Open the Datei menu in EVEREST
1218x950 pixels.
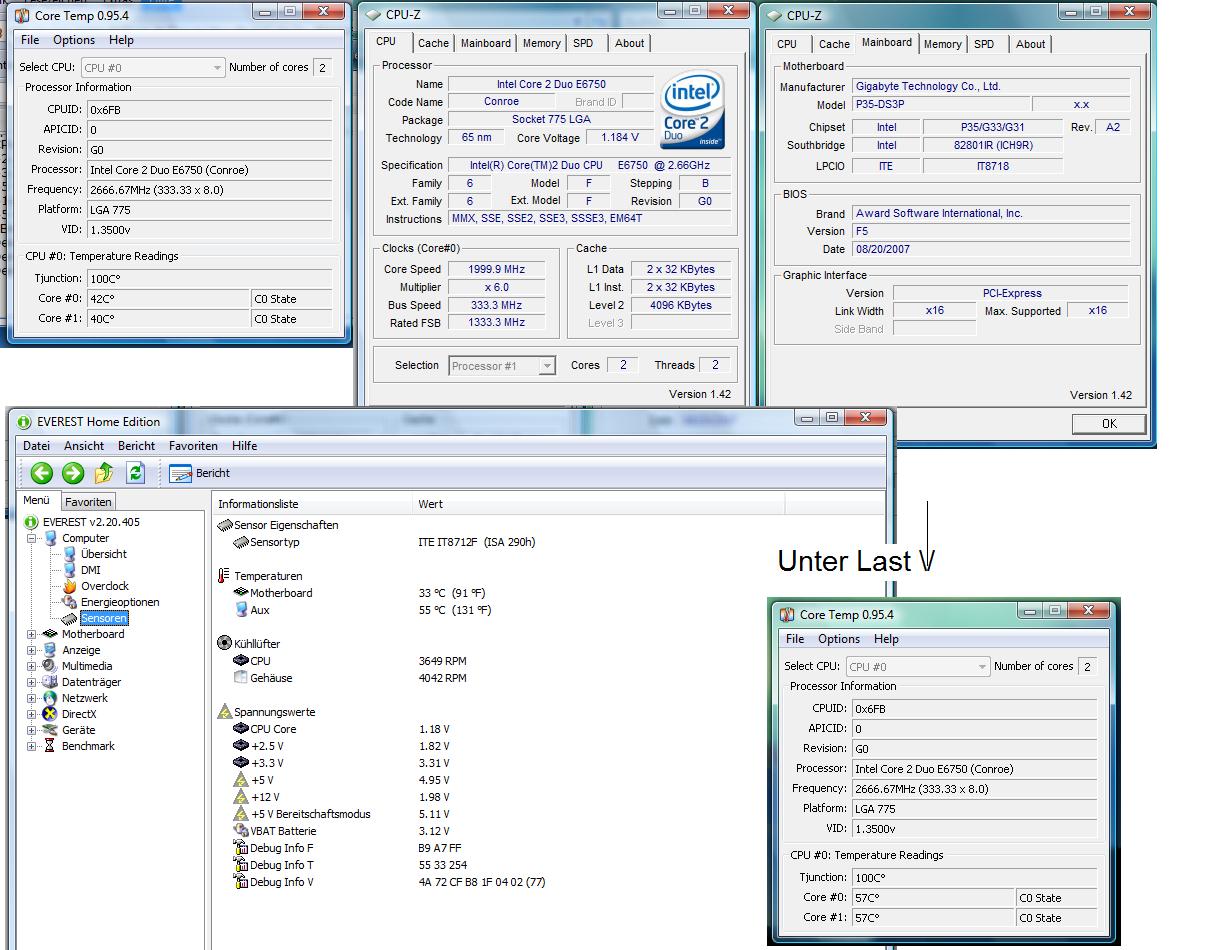[36, 446]
